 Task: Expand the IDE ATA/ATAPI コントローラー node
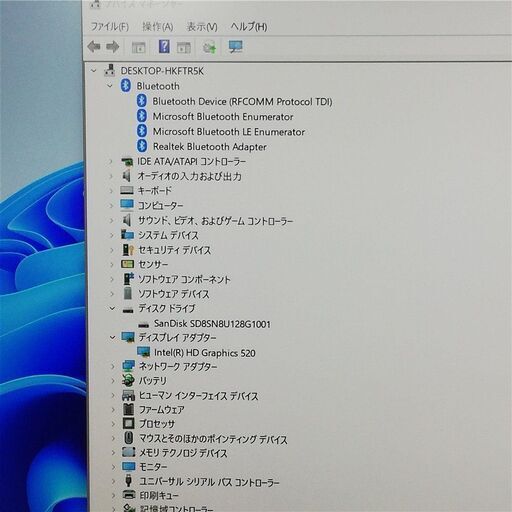[x=111, y=162]
